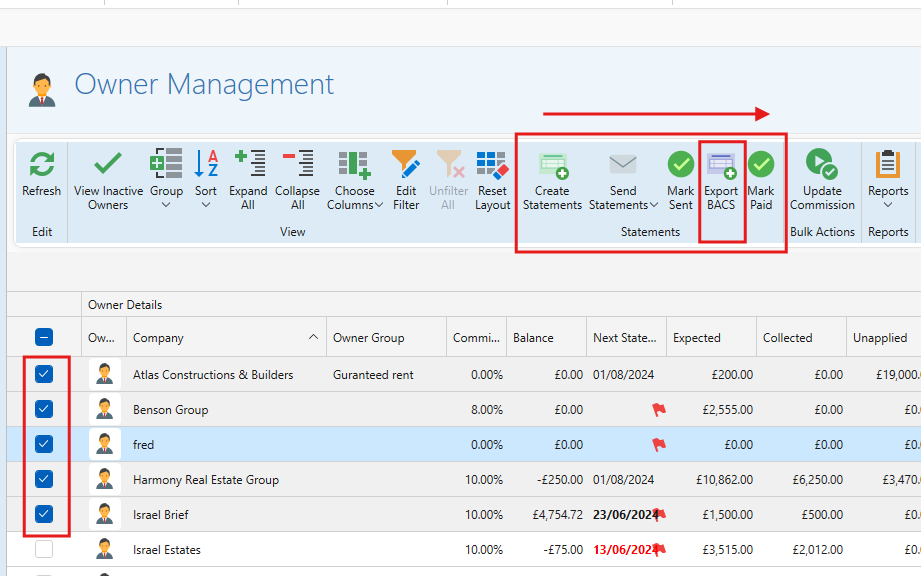Click the Create Statements icon
This screenshot has height=576, width=921.
(552, 165)
